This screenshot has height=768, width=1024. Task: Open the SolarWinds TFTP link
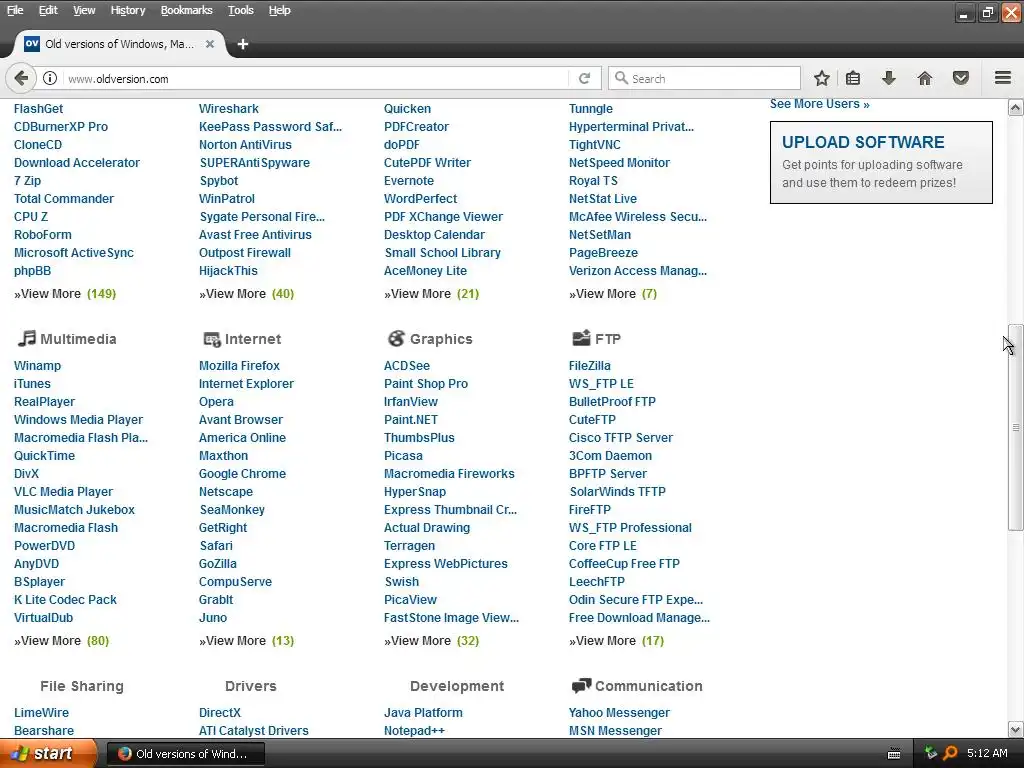617,492
